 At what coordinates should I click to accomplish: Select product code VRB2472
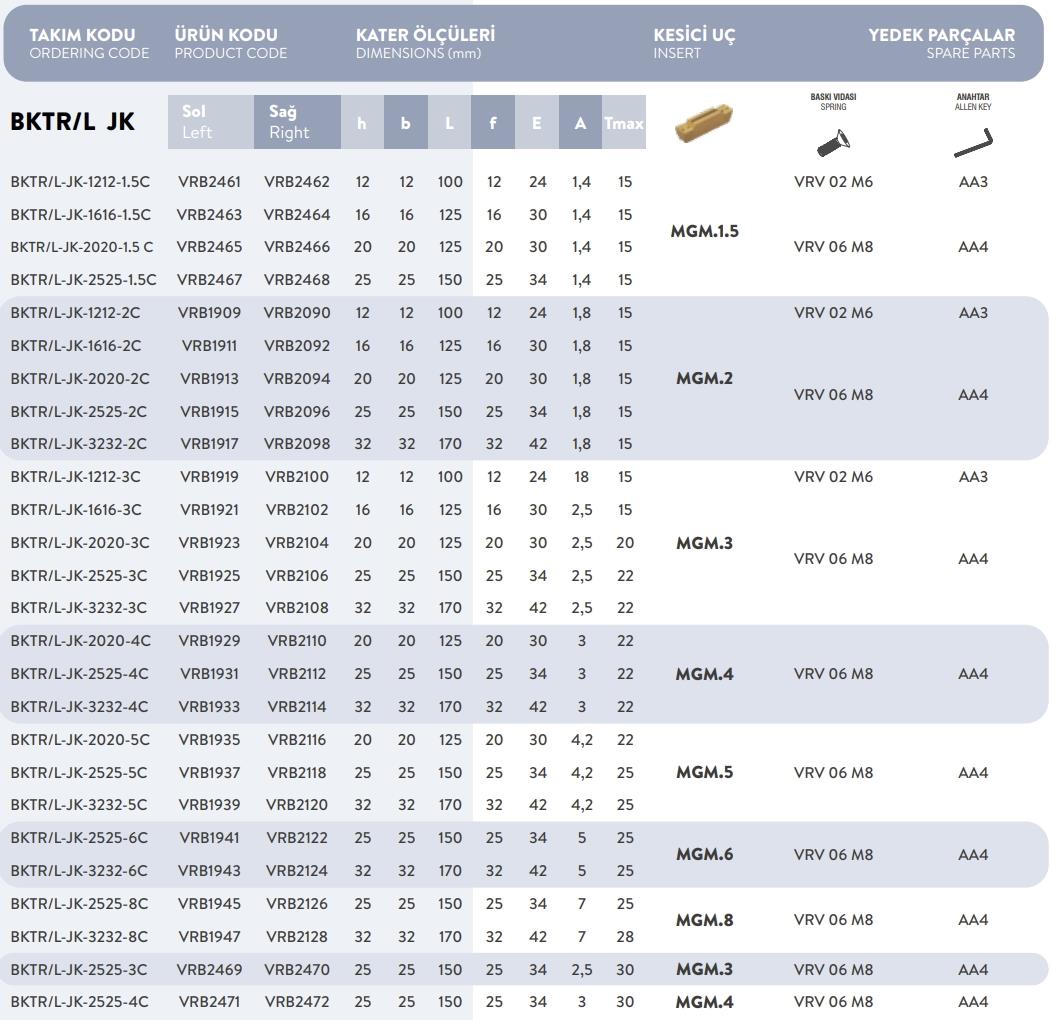296,1002
